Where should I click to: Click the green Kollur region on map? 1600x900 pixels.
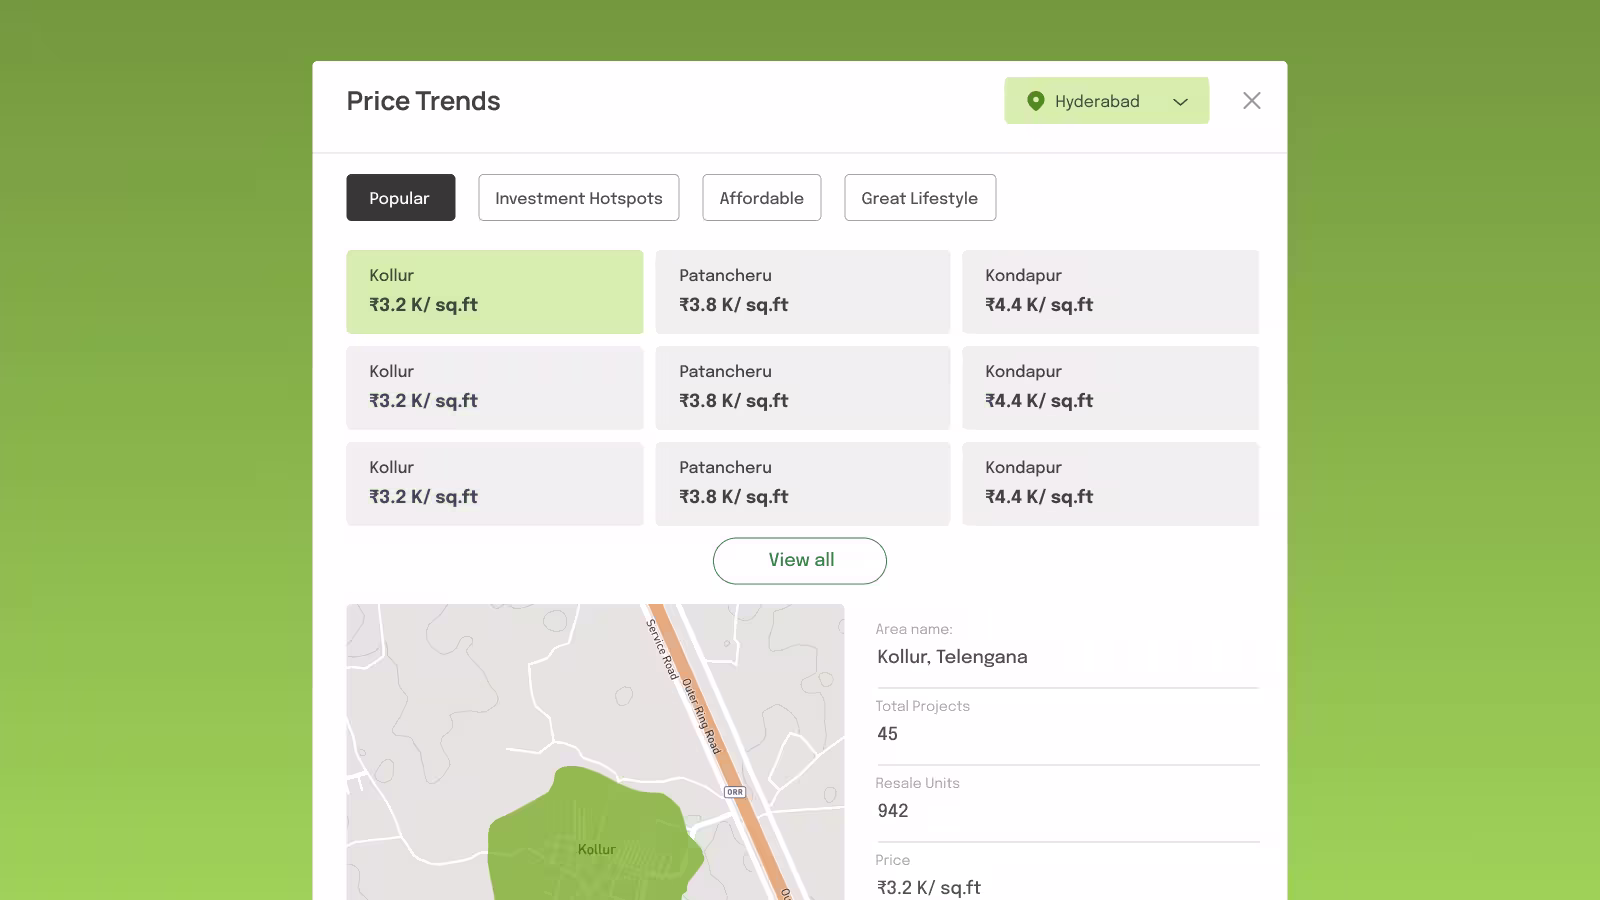(x=596, y=835)
